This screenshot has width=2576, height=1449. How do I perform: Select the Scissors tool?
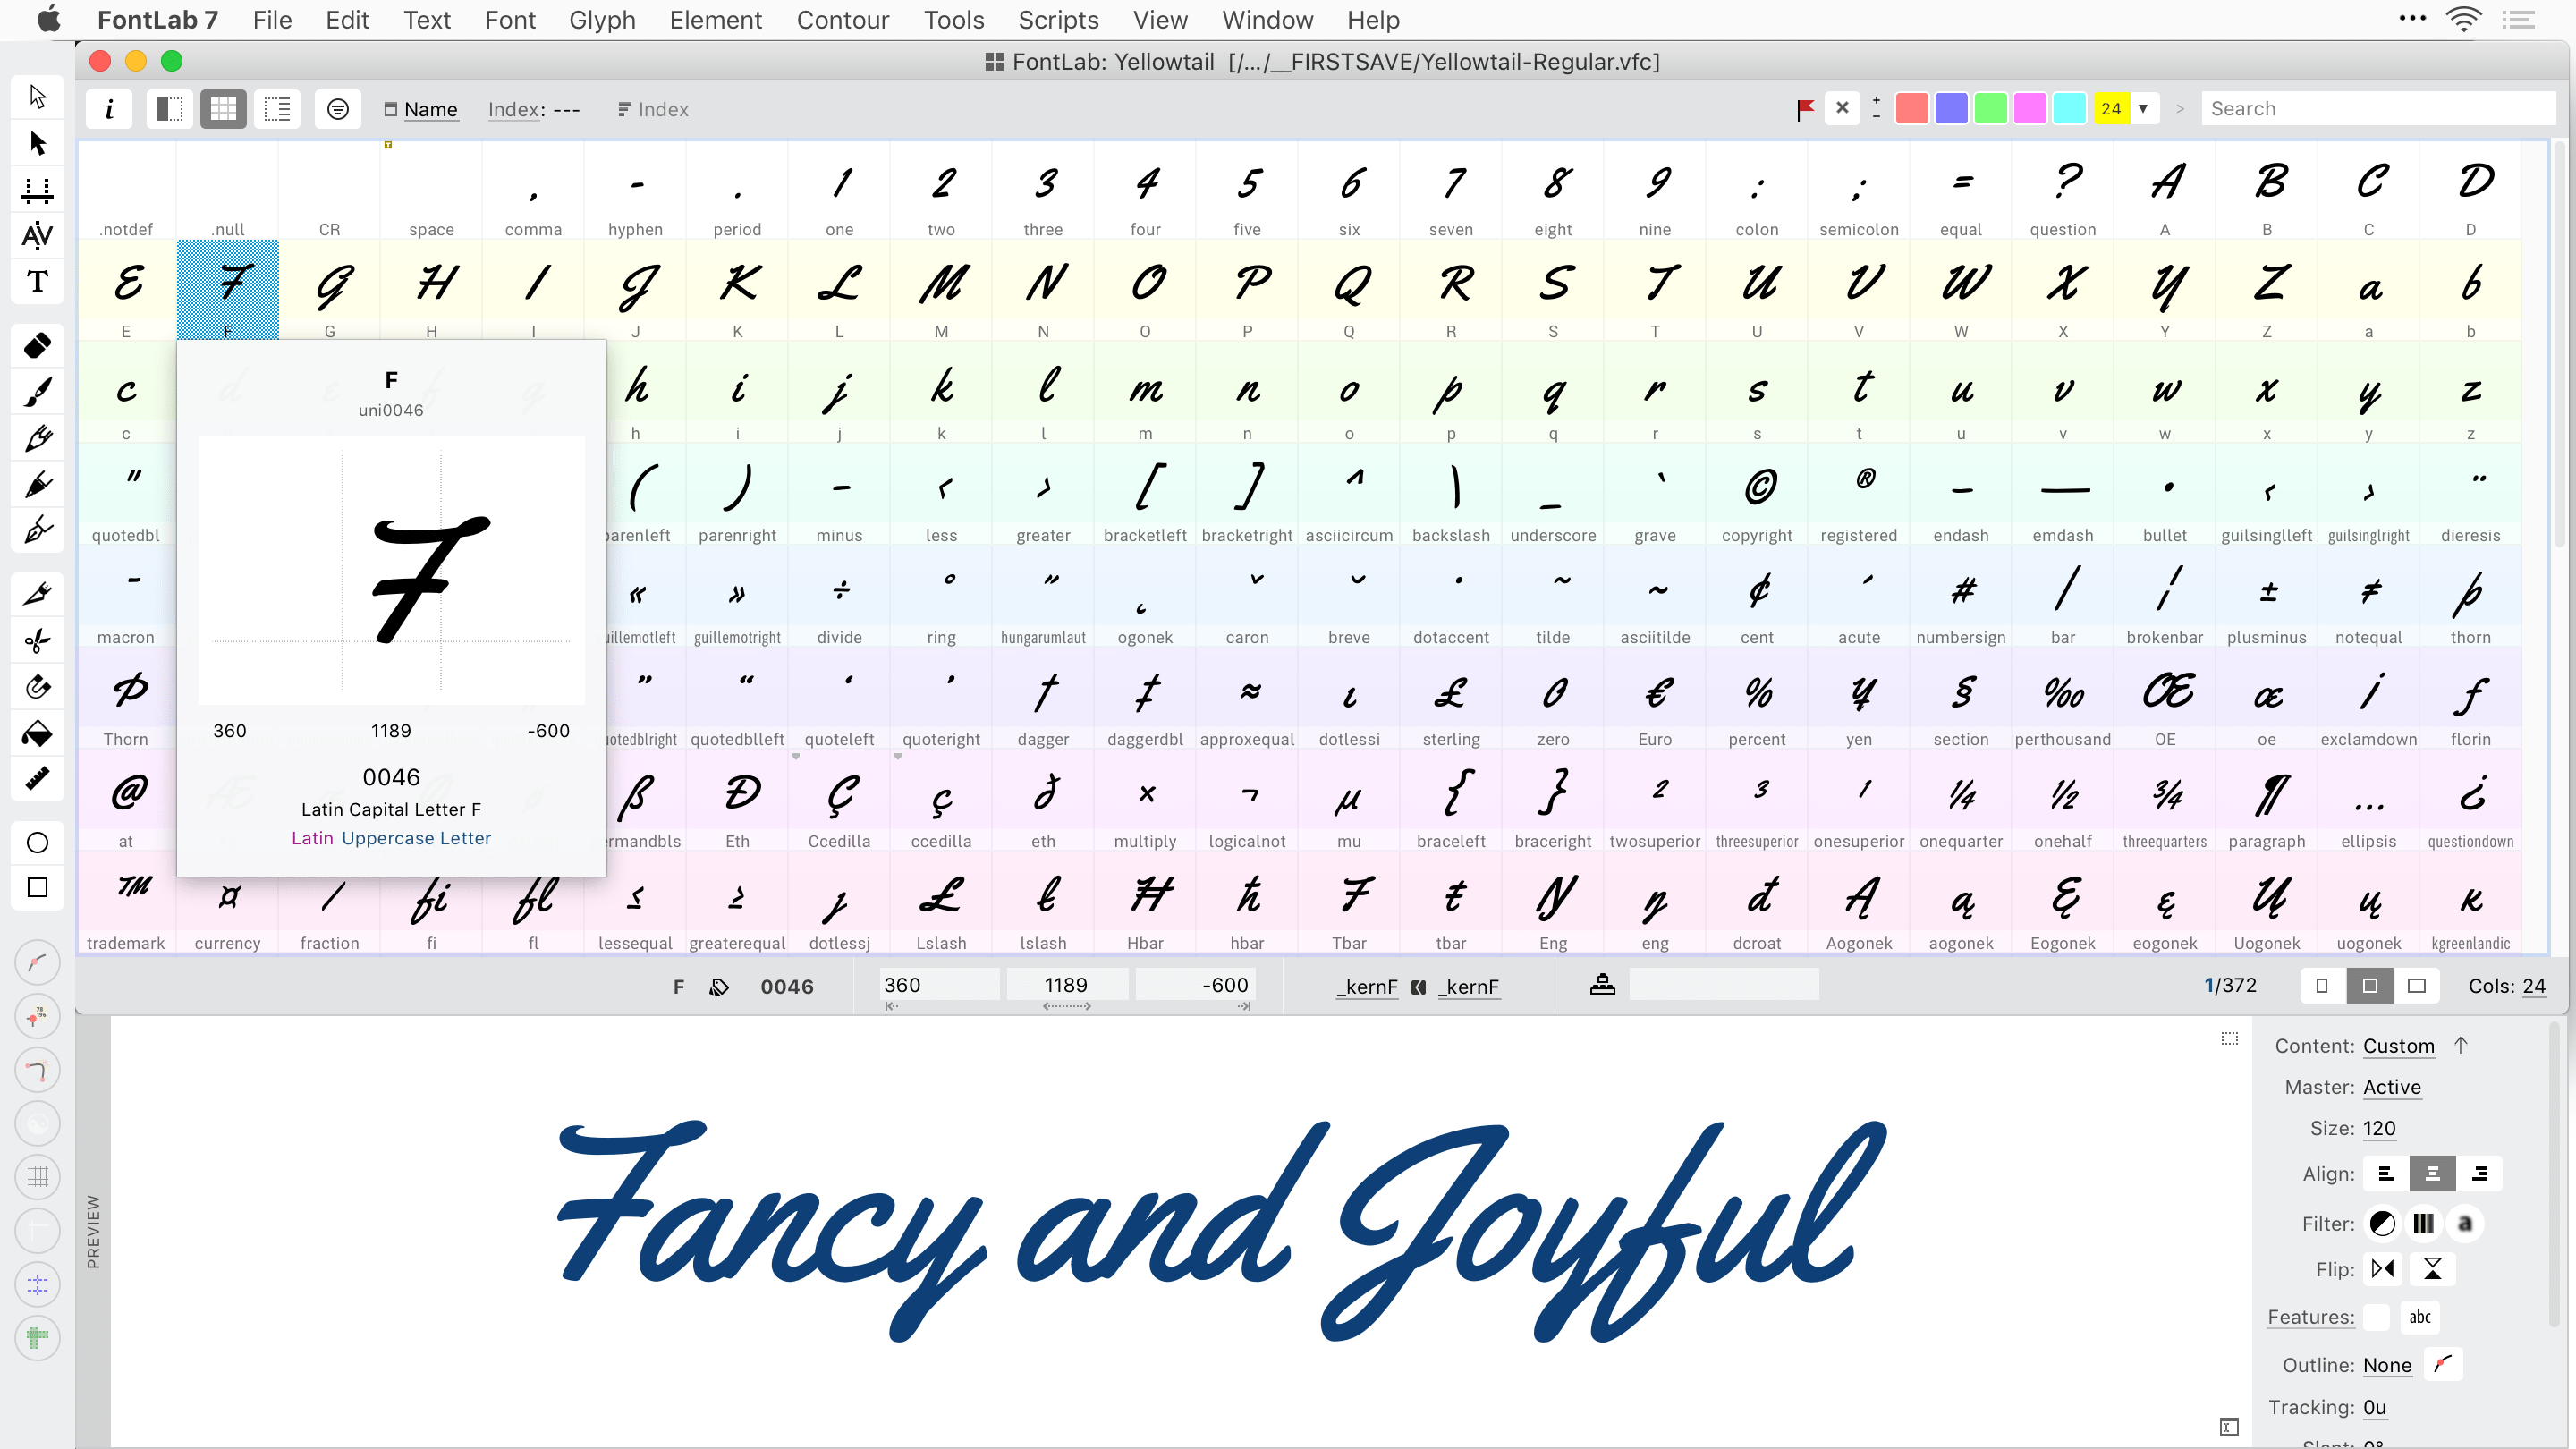37,640
